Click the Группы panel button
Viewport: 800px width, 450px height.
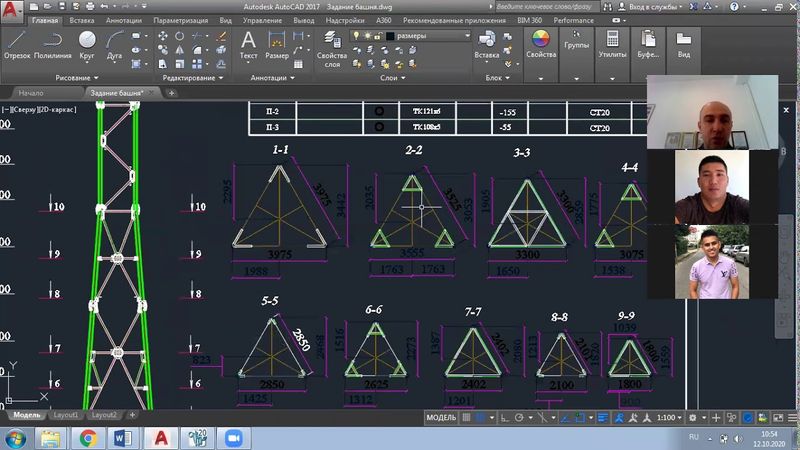tap(577, 44)
